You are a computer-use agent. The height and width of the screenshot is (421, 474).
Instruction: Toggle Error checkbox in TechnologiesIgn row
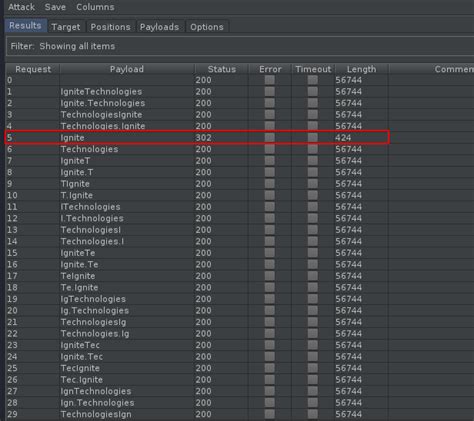270,414
